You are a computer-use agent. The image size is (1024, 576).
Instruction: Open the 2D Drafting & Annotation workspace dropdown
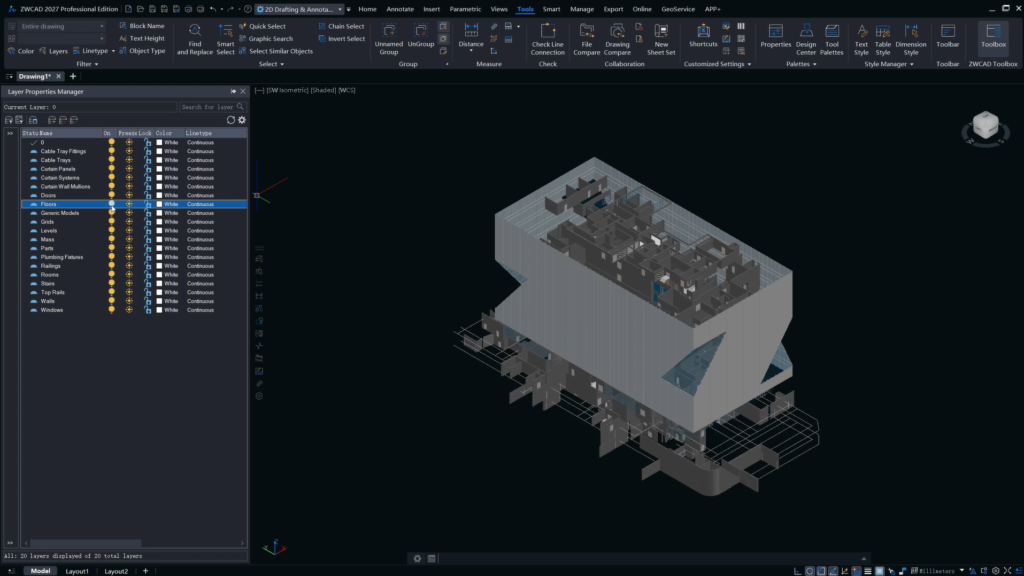[x=300, y=9]
